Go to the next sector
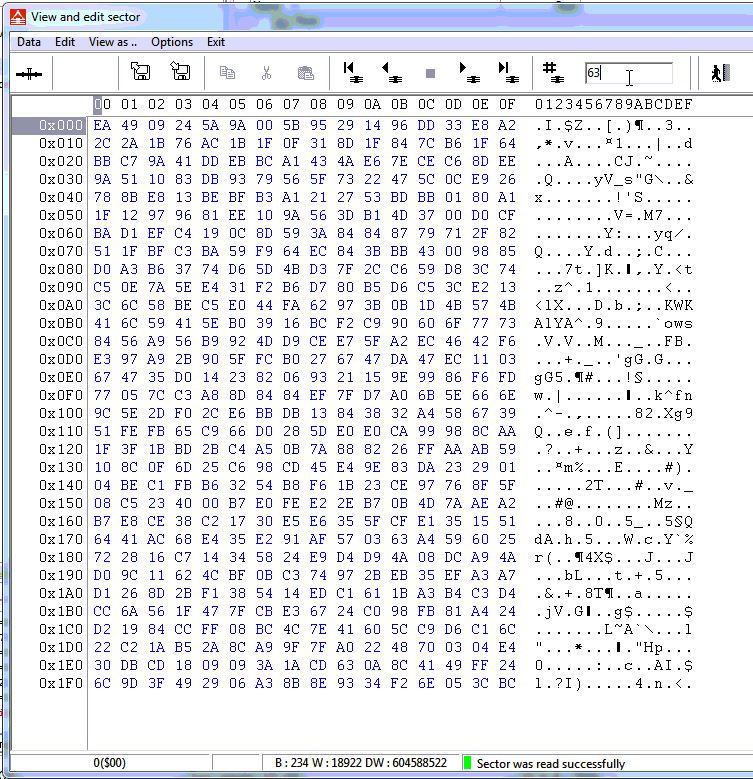 pyautogui.click(x=469, y=72)
